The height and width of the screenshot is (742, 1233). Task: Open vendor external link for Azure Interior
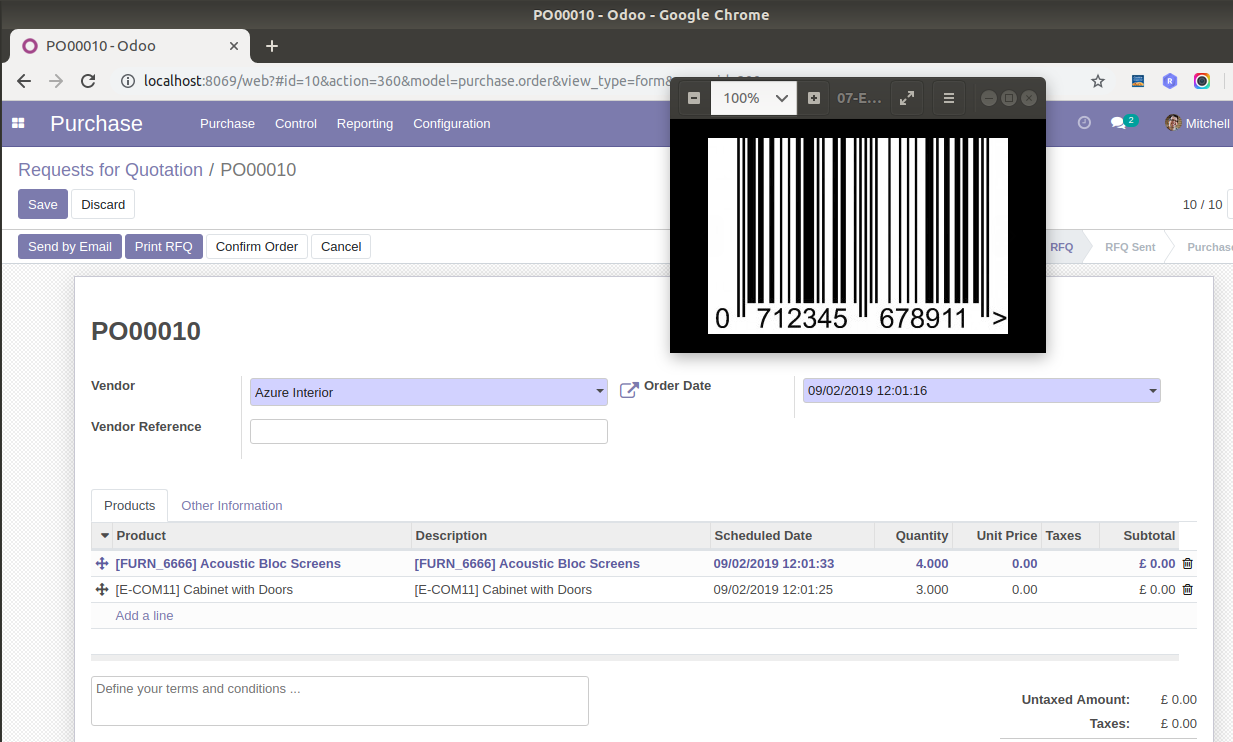click(x=629, y=390)
